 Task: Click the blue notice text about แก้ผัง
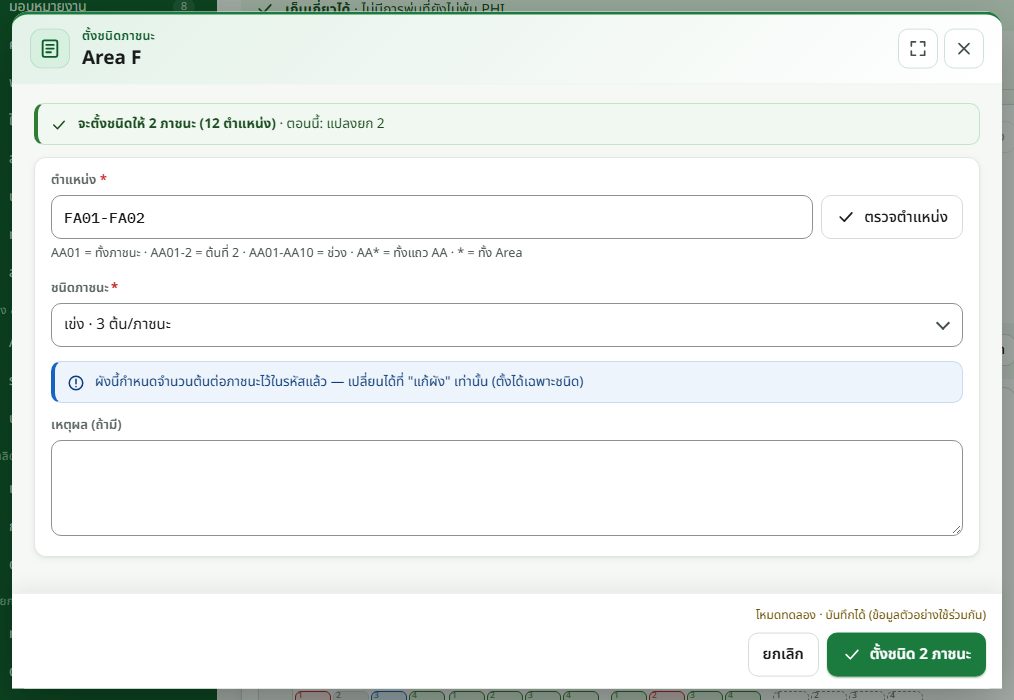click(340, 382)
